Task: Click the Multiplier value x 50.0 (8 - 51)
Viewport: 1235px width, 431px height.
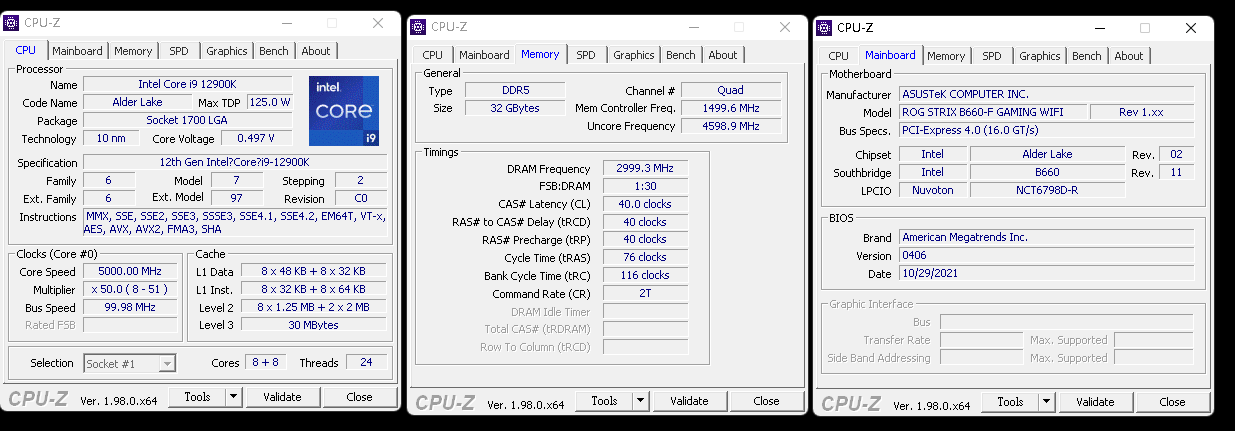Action: pyautogui.click(x=130, y=290)
